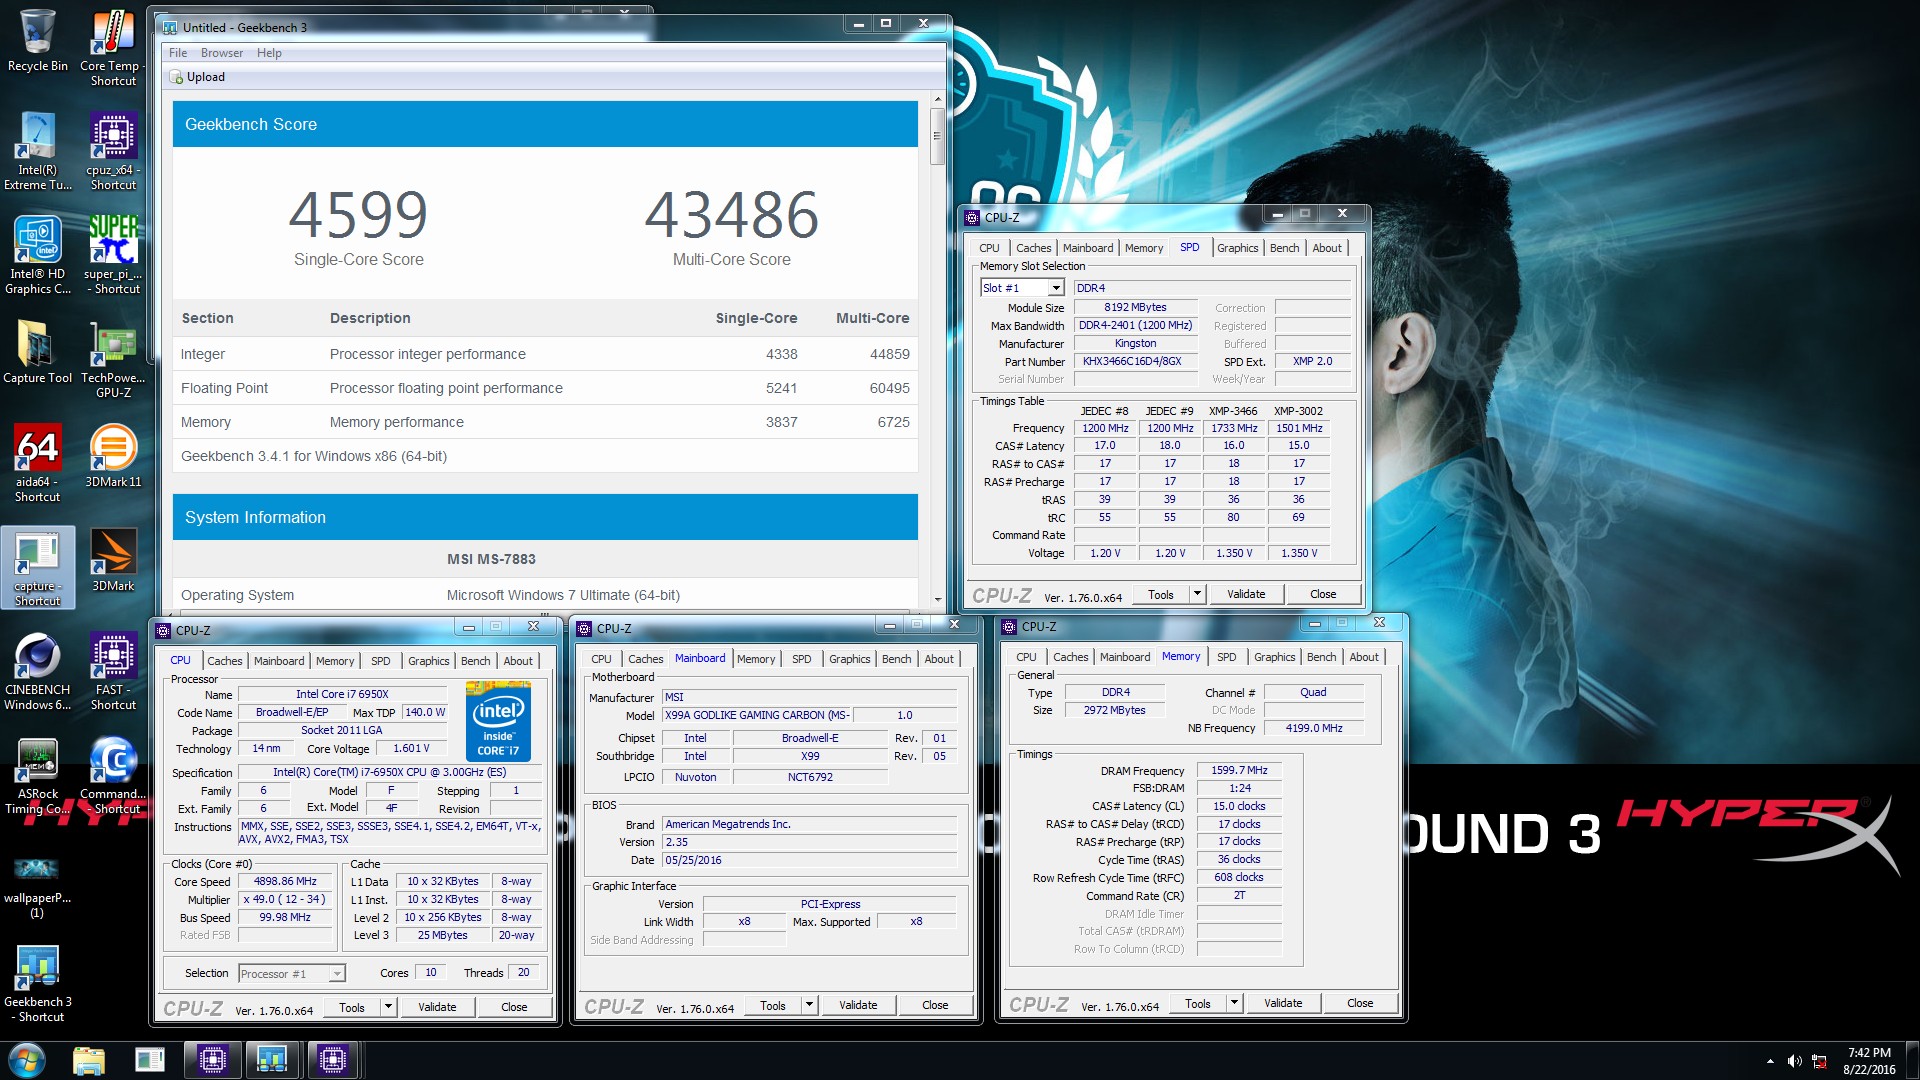The height and width of the screenshot is (1080, 1920).
Task: Expand Tools dropdown arrow in Memory CPU-Z window
Action: pyautogui.click(x=1234, y=1003)
